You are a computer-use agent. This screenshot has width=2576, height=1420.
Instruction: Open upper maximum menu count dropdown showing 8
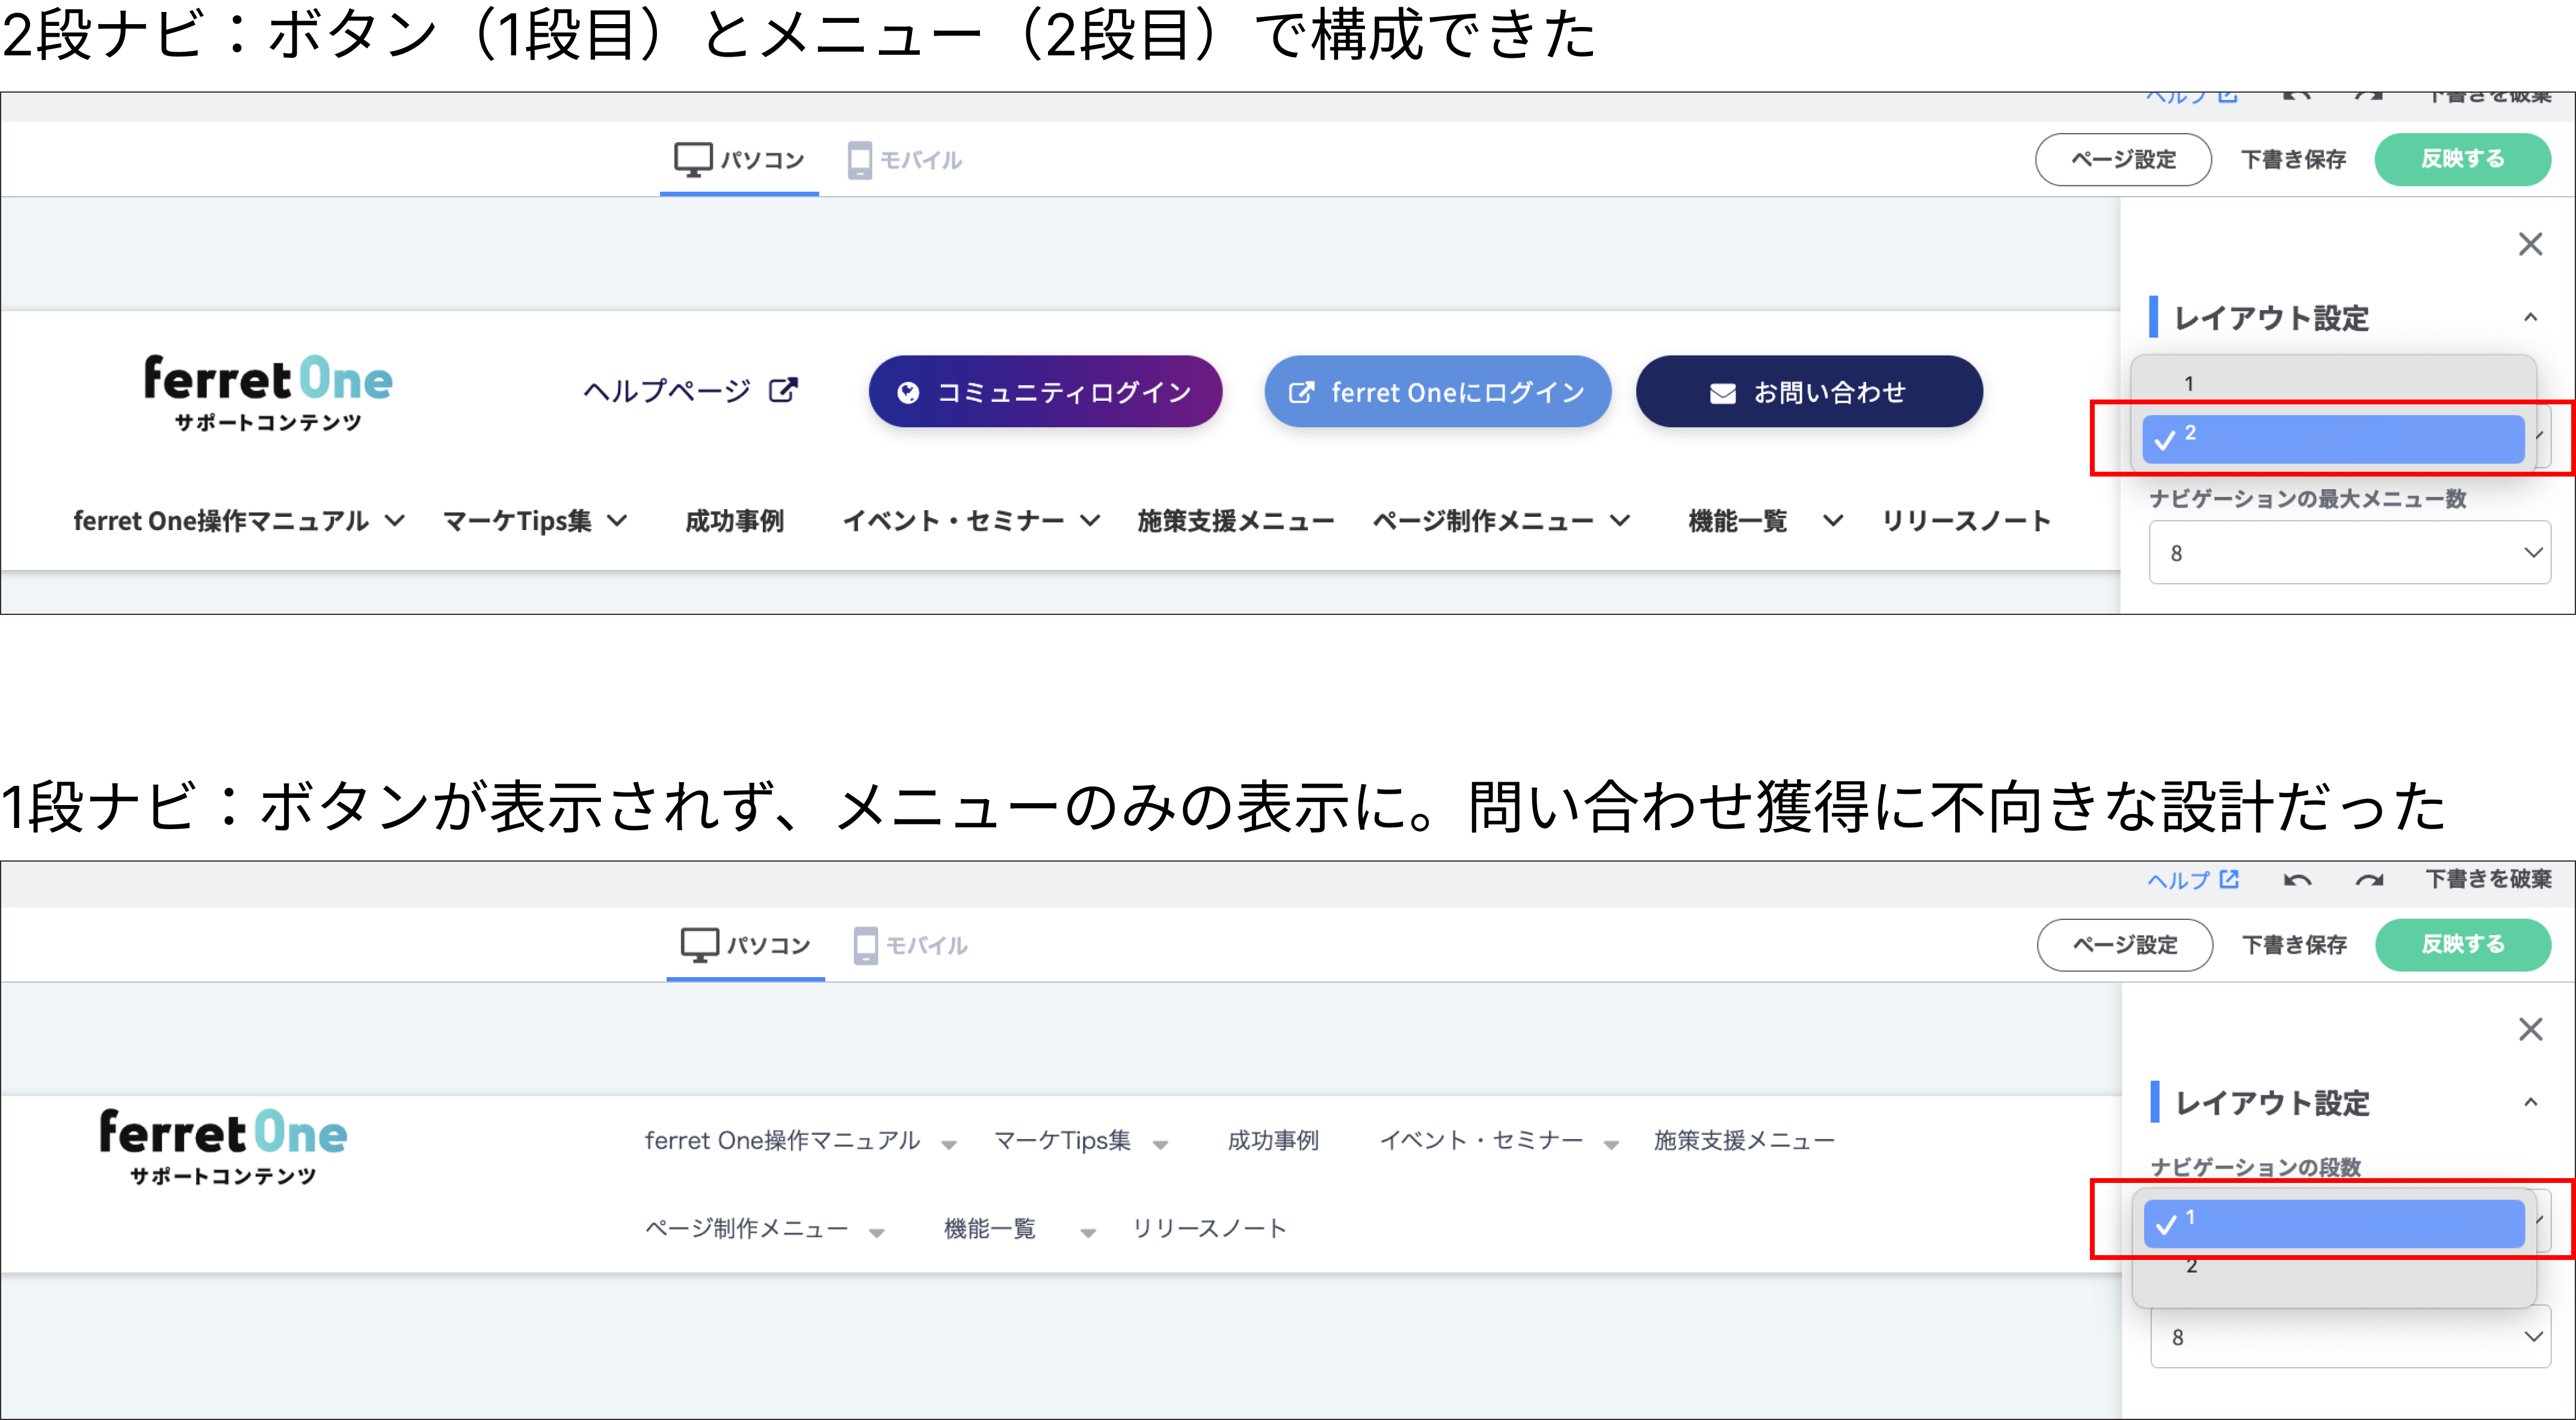(x=2349, y=552)
